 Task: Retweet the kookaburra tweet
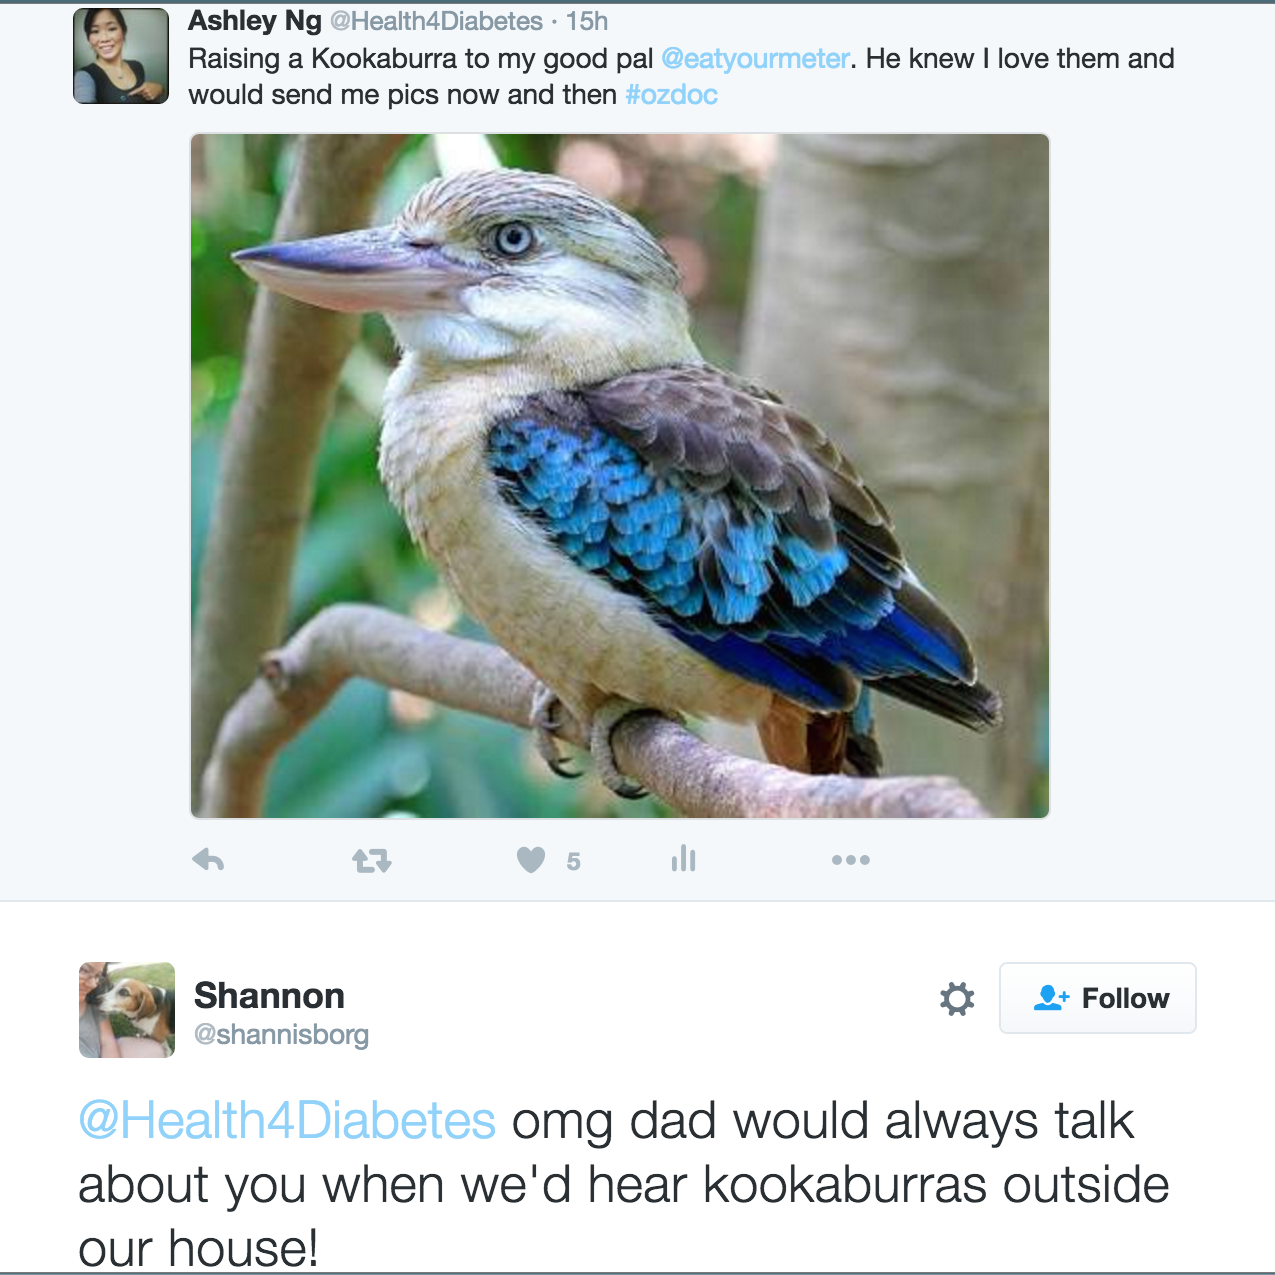pyautogui.click(x=372, y=860)
